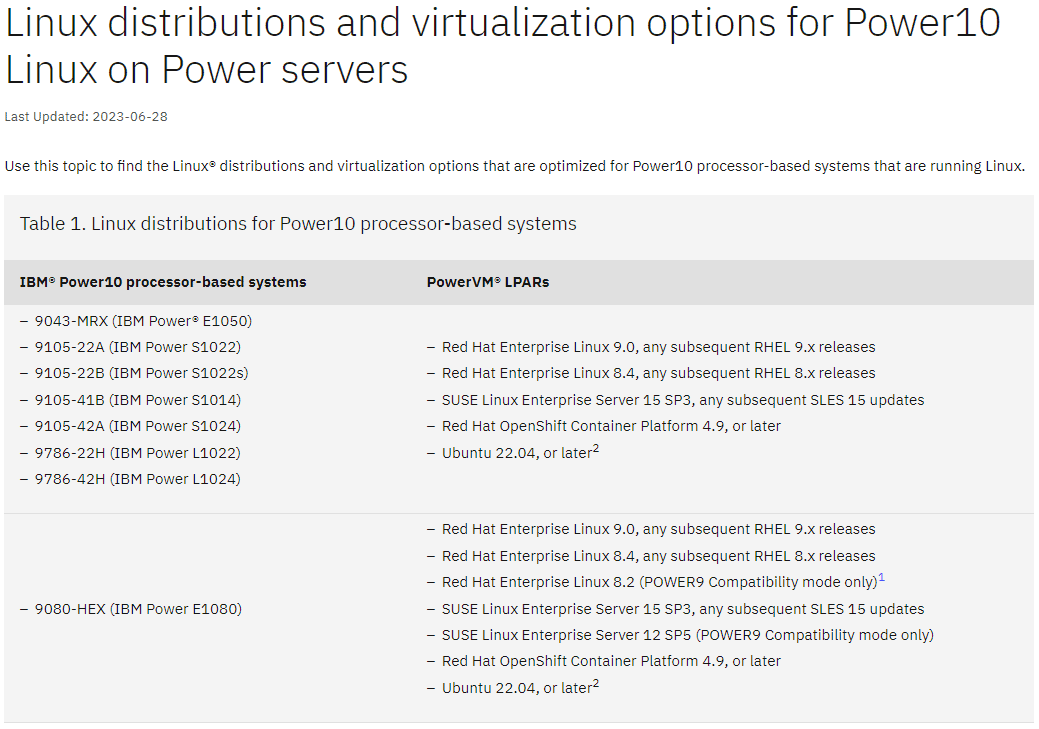Screen dimensions: 1039x729
Task: Click the Table 1 caption text
Action: pos(298,224)
